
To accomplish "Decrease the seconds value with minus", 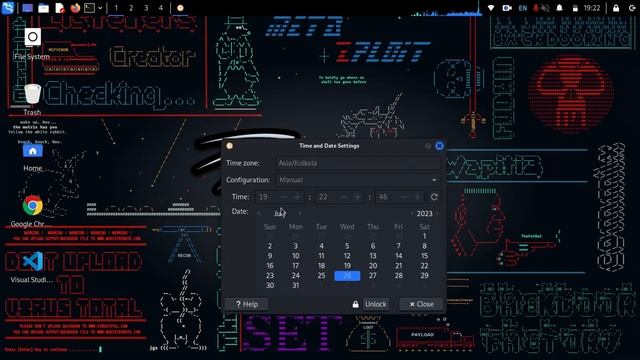I will (404, 197).
